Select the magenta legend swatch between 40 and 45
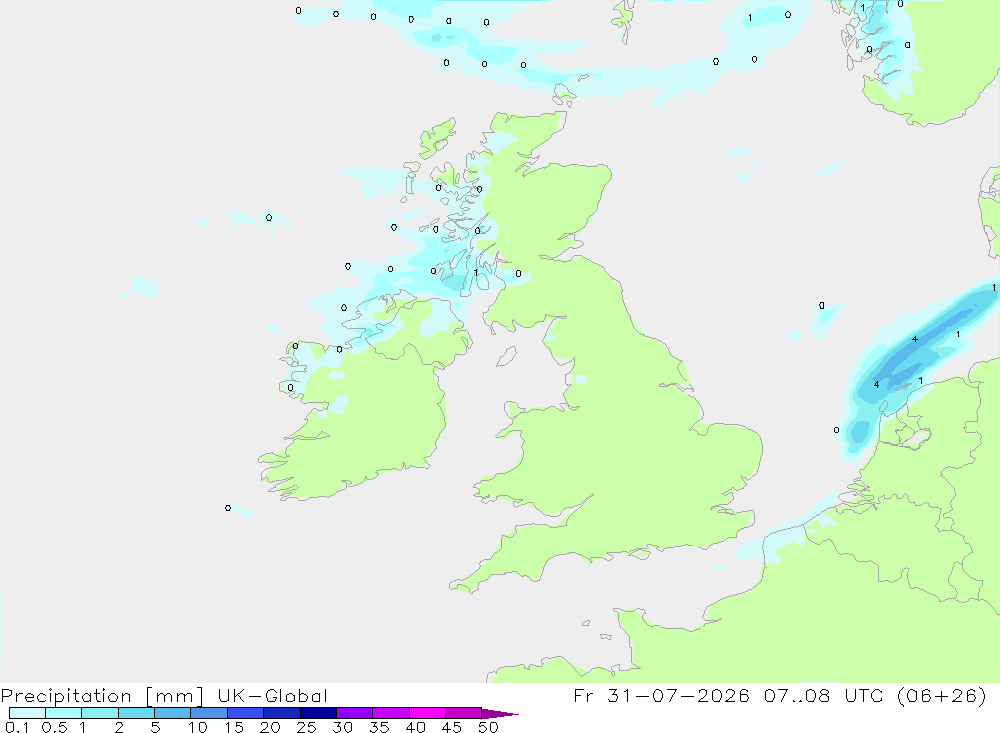This screenshot has width=1000, height=733. point(427,713)
